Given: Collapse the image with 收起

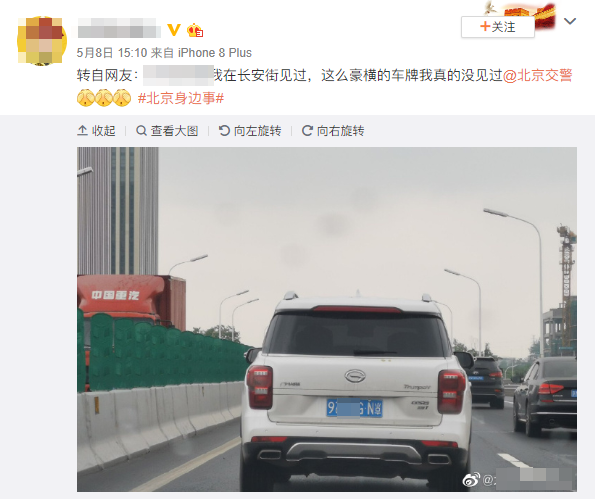Looking at the screenshot, I should point(96,131).
